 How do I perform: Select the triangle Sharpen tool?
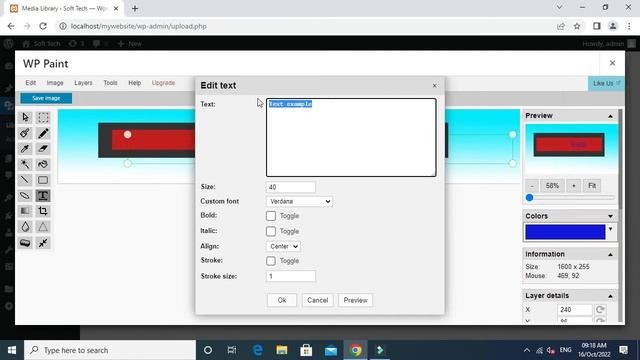coord(43,227)
